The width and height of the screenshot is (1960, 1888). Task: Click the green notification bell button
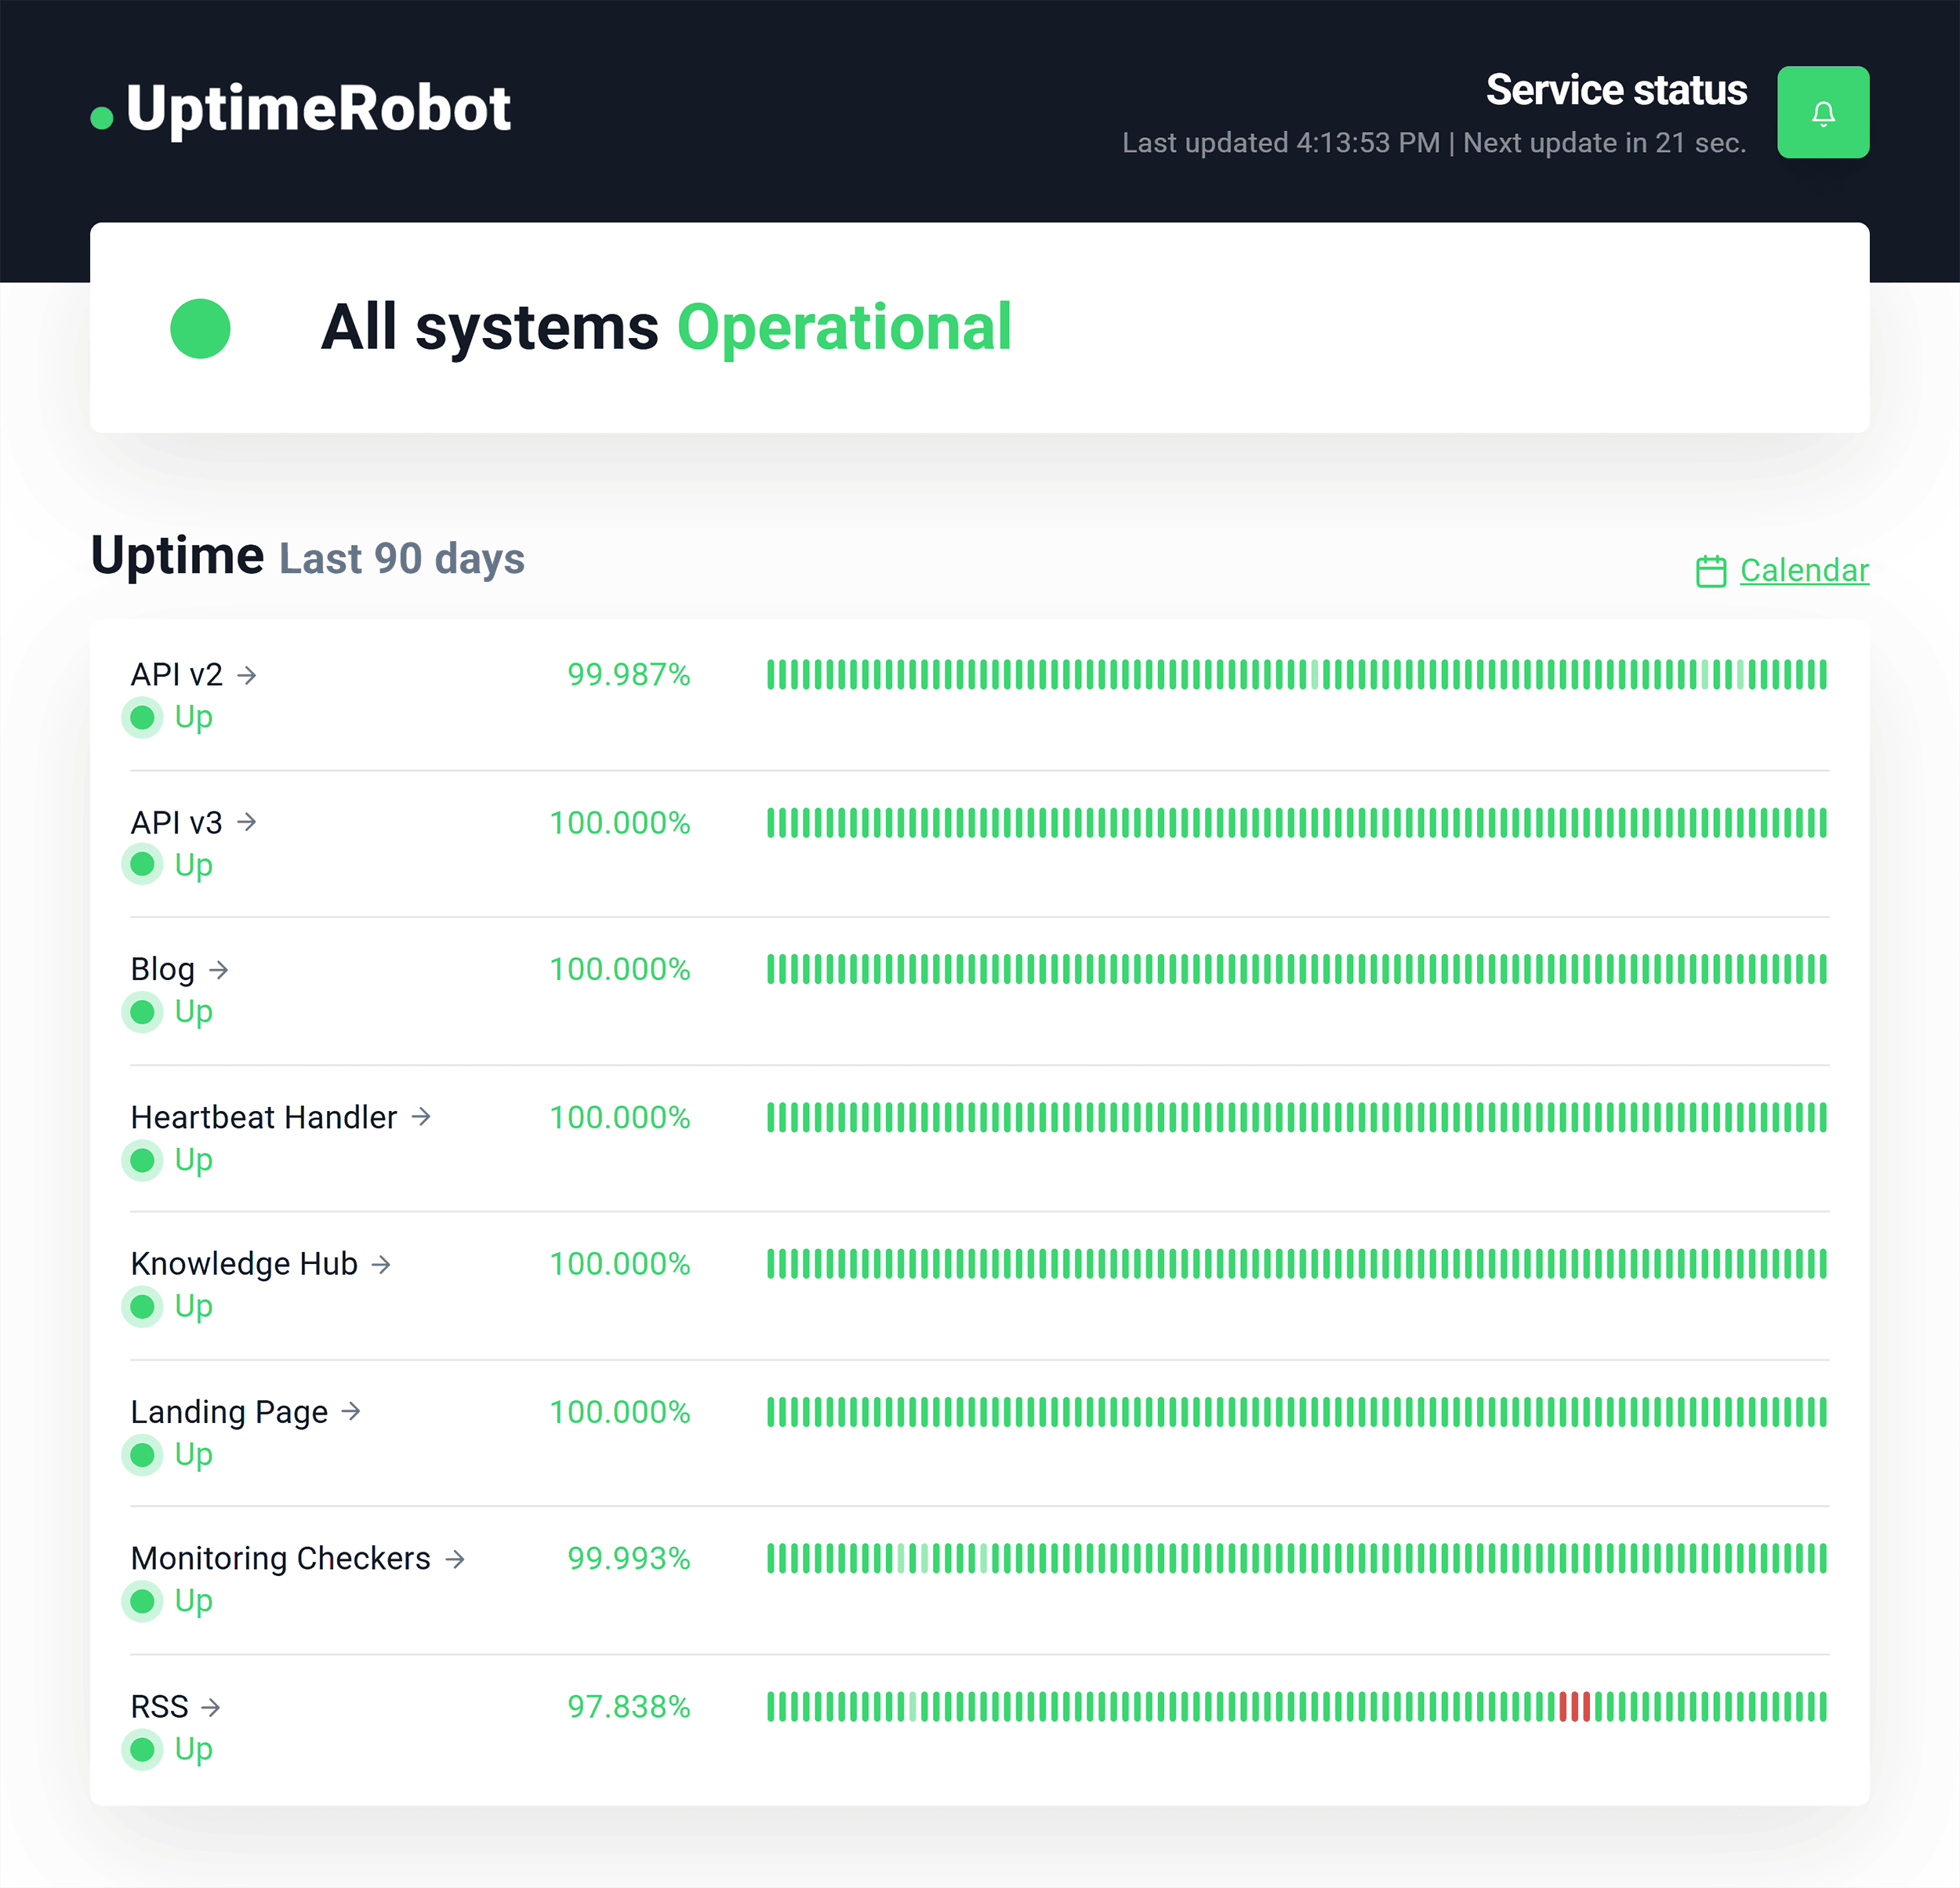click(1822, 112)
